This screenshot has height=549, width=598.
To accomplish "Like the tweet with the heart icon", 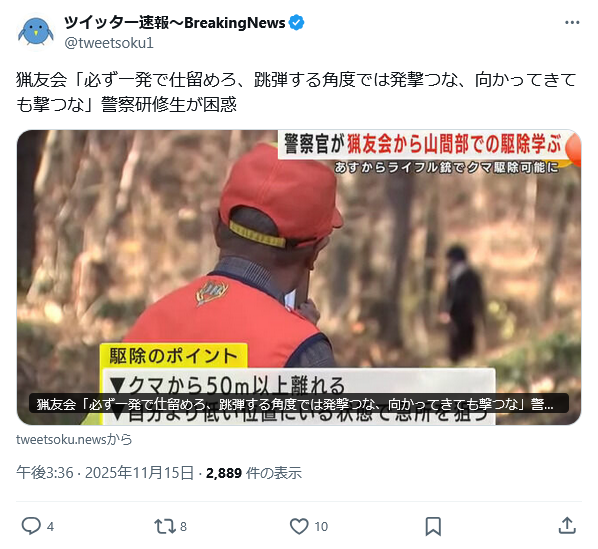I will (x=299, y=526).
